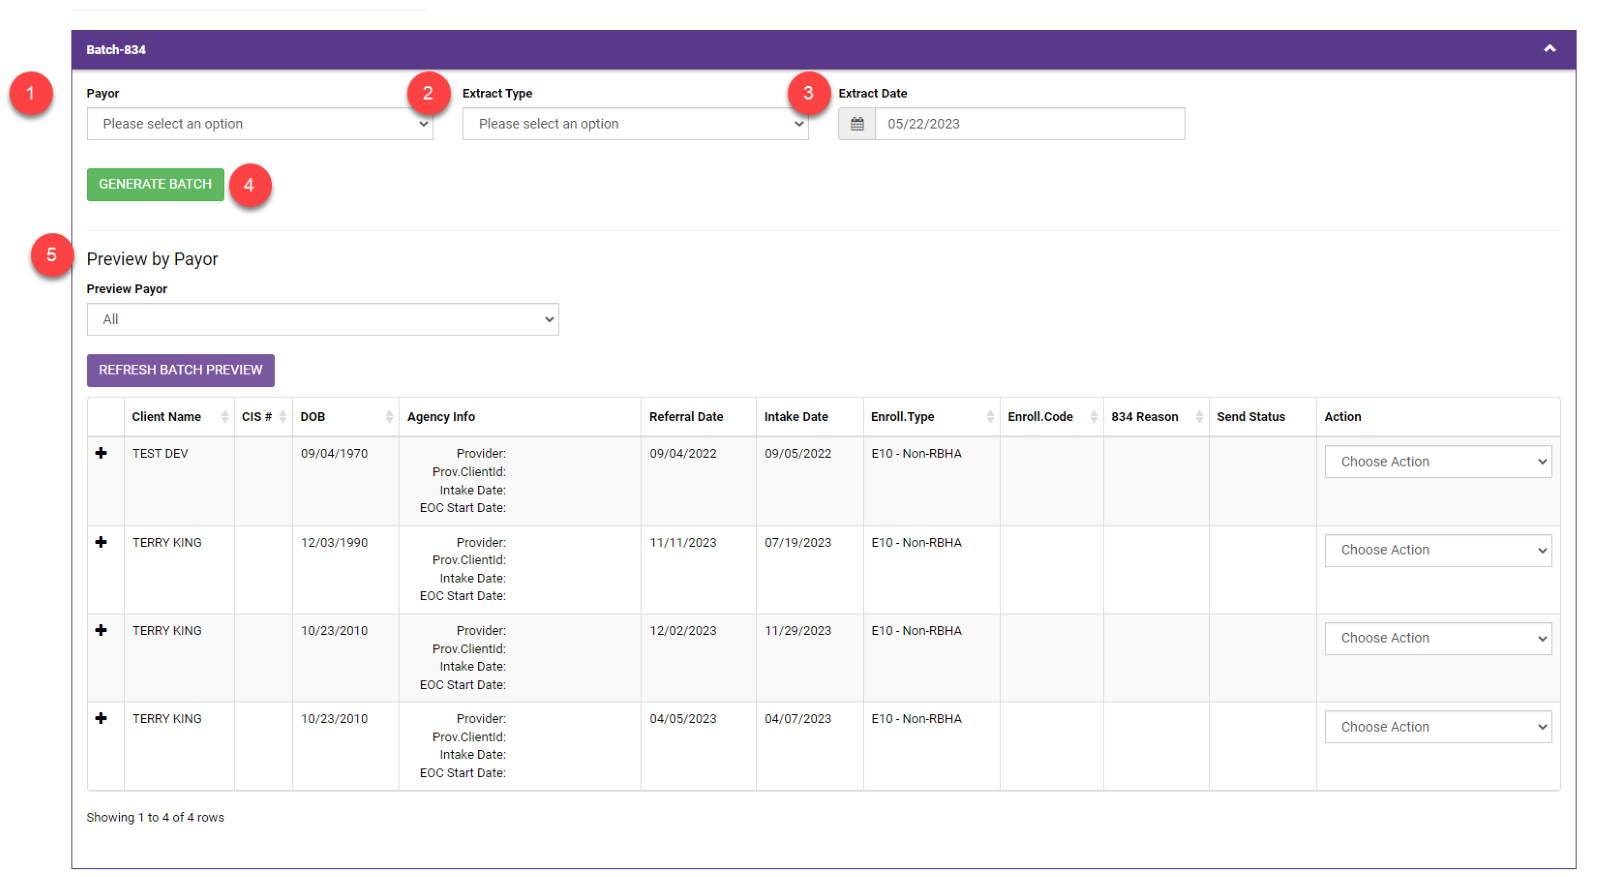The width and height of the screenshot is (1600, 877).
Task: Expand the TERRY KING row born 12/03/1990
Action: pyautogui.click(x=101, y=542)
